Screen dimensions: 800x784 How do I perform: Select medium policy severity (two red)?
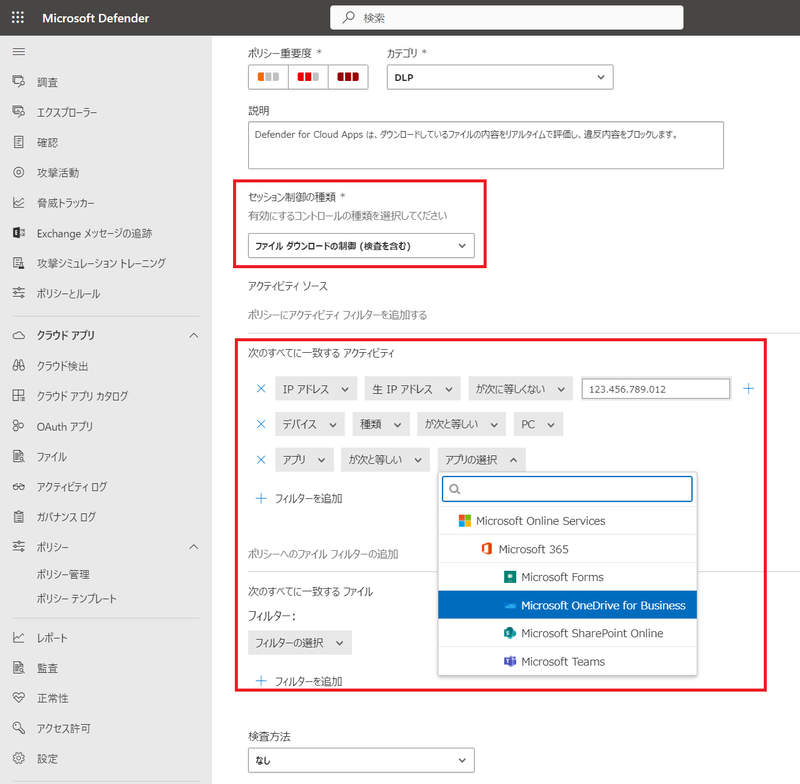click(308, 77)
